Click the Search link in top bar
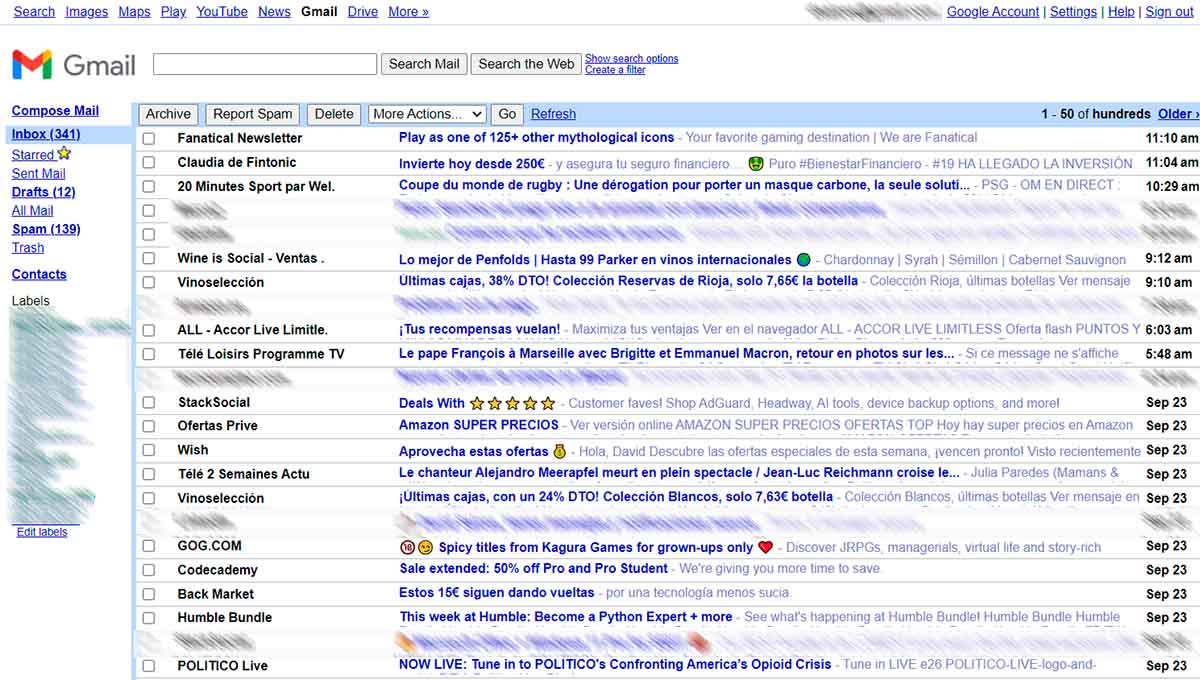This screenshot has width=1200, height=680. pos(34,12)
